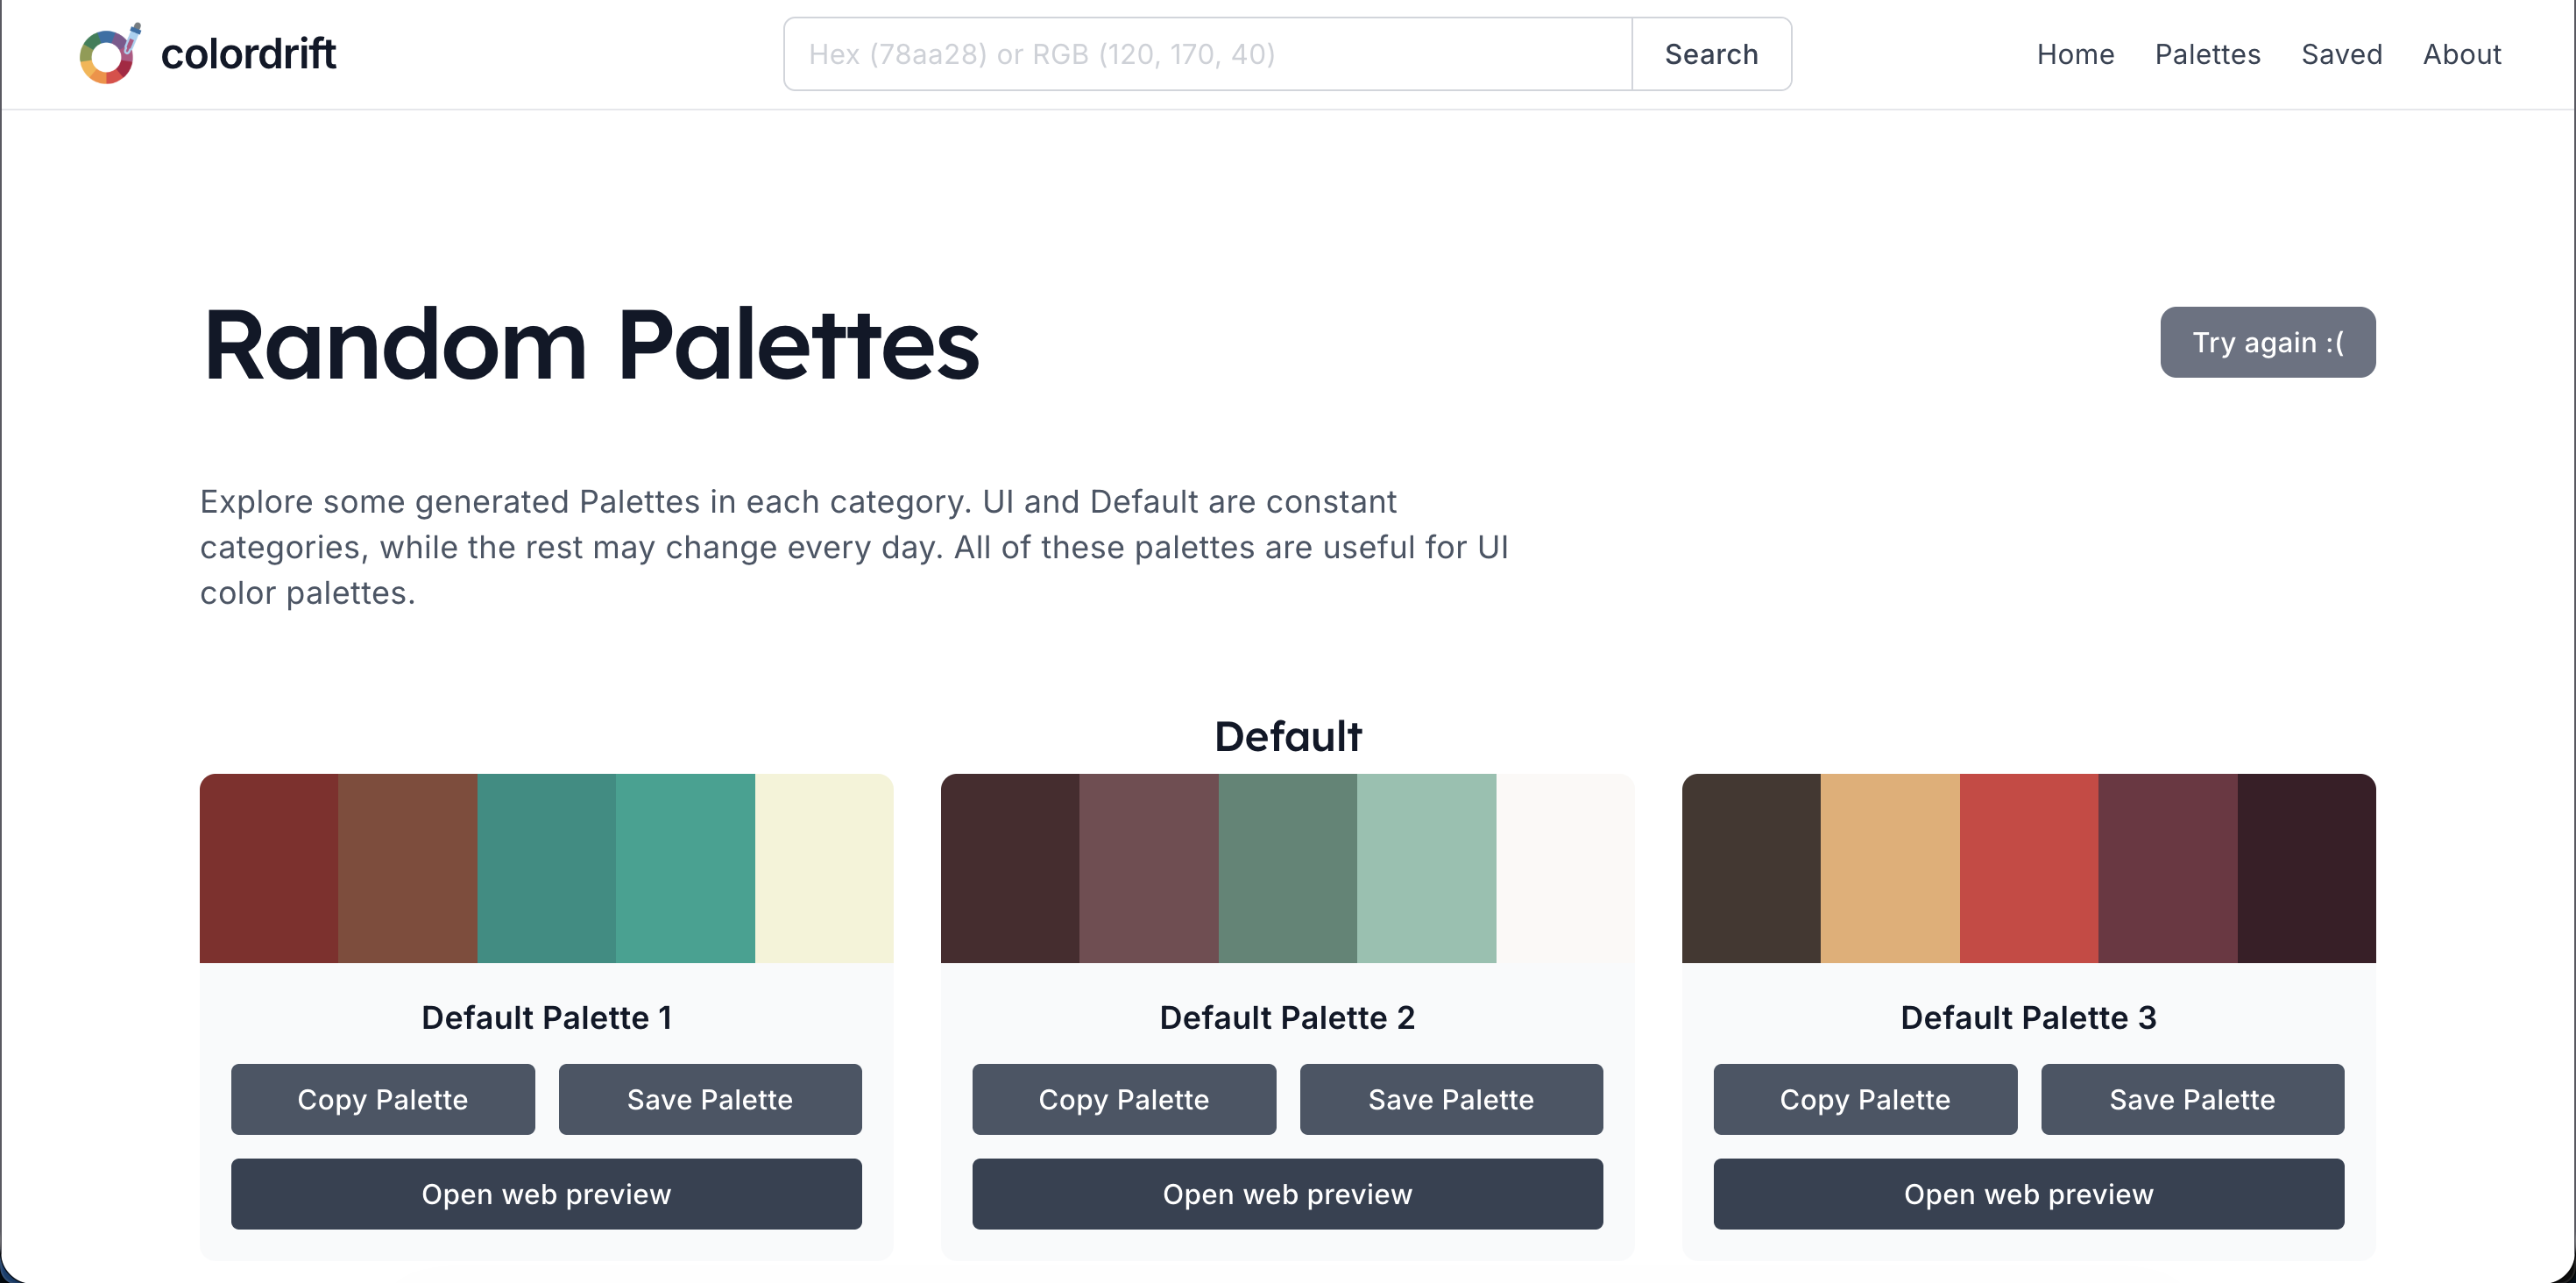Focus the Hex or RGB search field
The height and width of the screenshot is (1283, 2576).
click(1208, 54)
